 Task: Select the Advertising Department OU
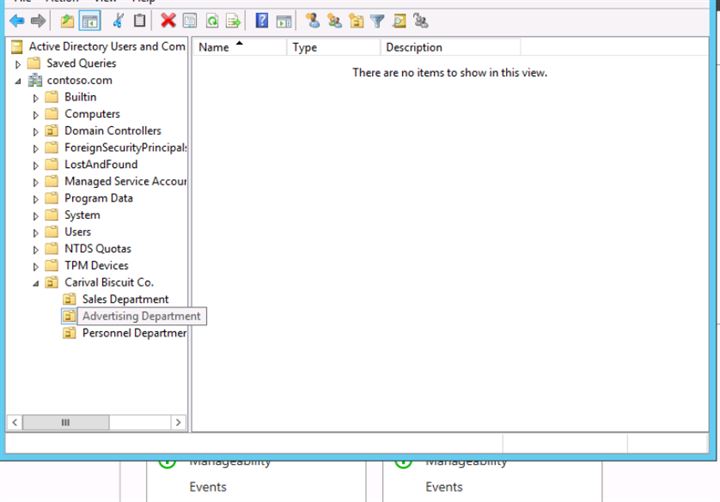(140, 316)
